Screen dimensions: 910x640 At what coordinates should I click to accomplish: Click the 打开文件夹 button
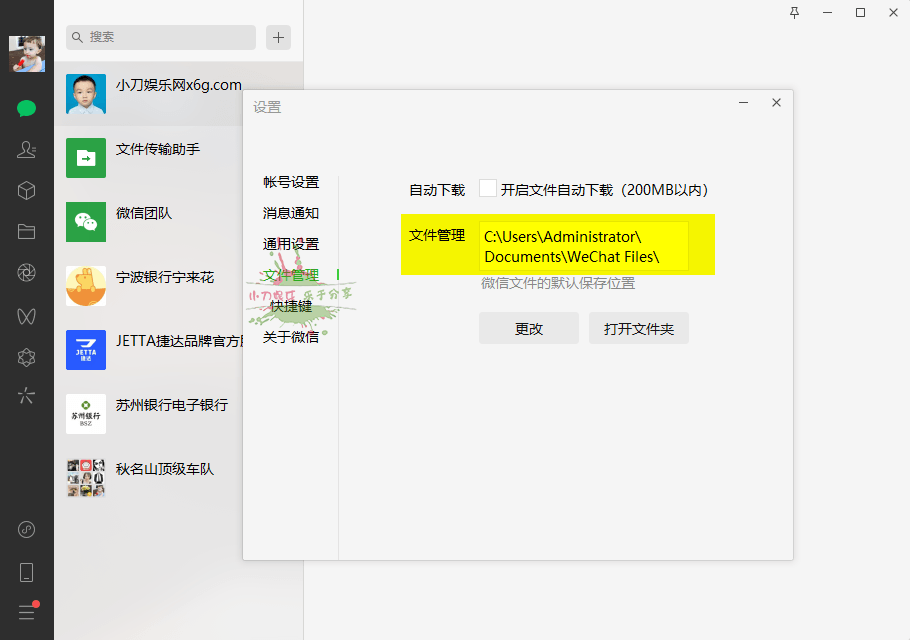click(638, 327)
